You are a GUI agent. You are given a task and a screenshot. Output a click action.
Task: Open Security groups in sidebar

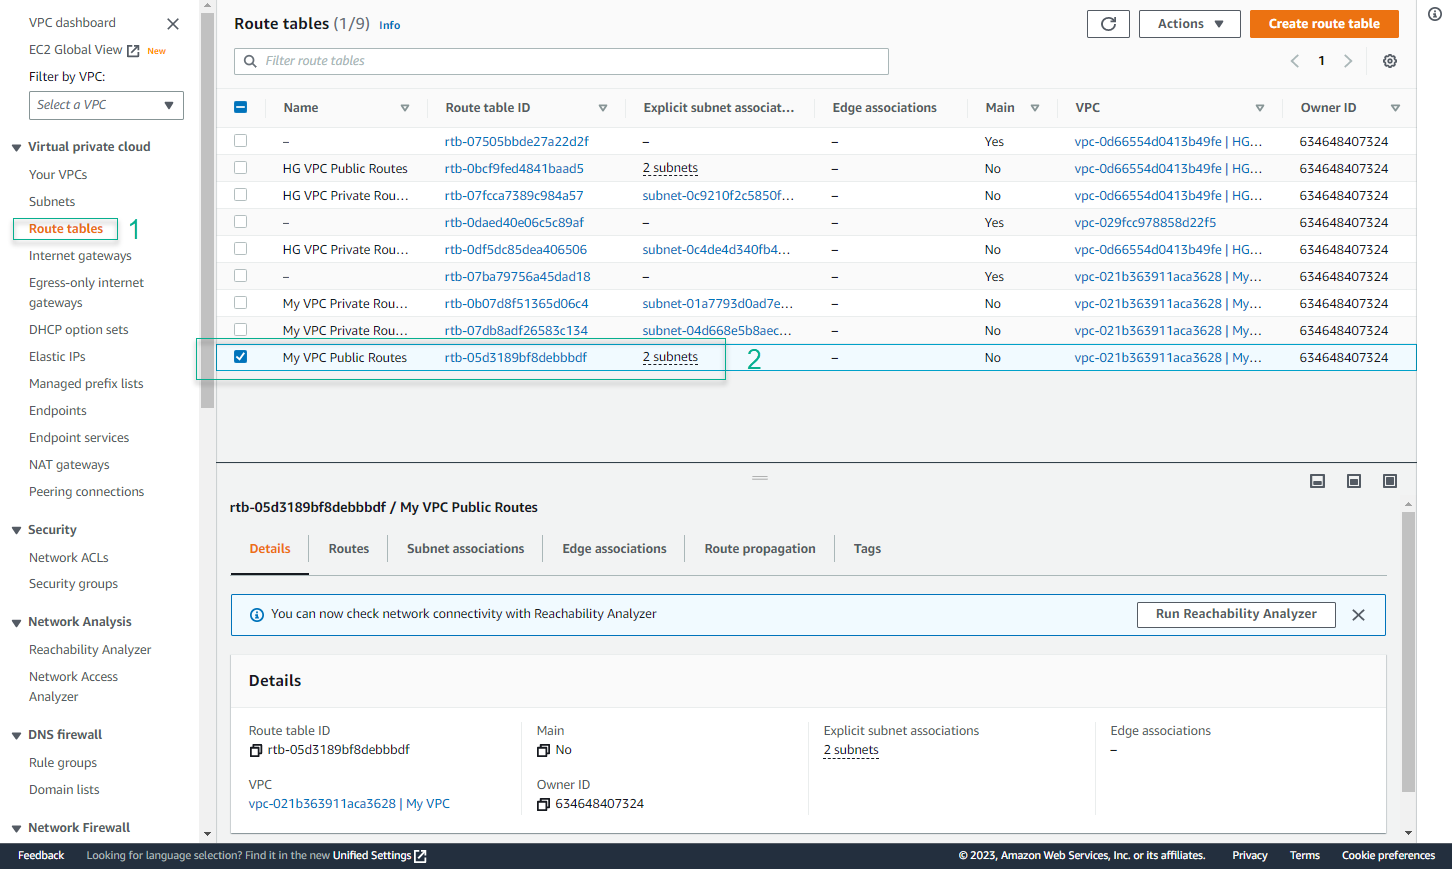tap(73, 584)
